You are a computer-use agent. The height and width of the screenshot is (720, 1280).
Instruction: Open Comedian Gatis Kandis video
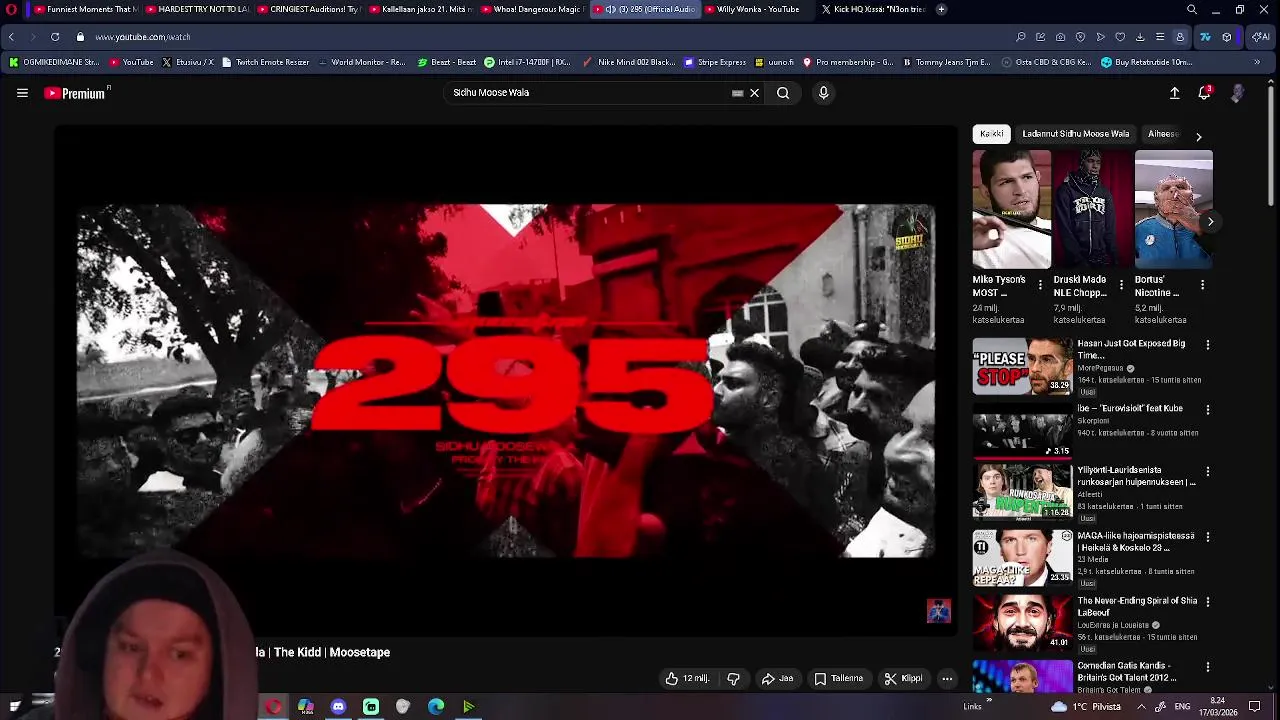1022,677
